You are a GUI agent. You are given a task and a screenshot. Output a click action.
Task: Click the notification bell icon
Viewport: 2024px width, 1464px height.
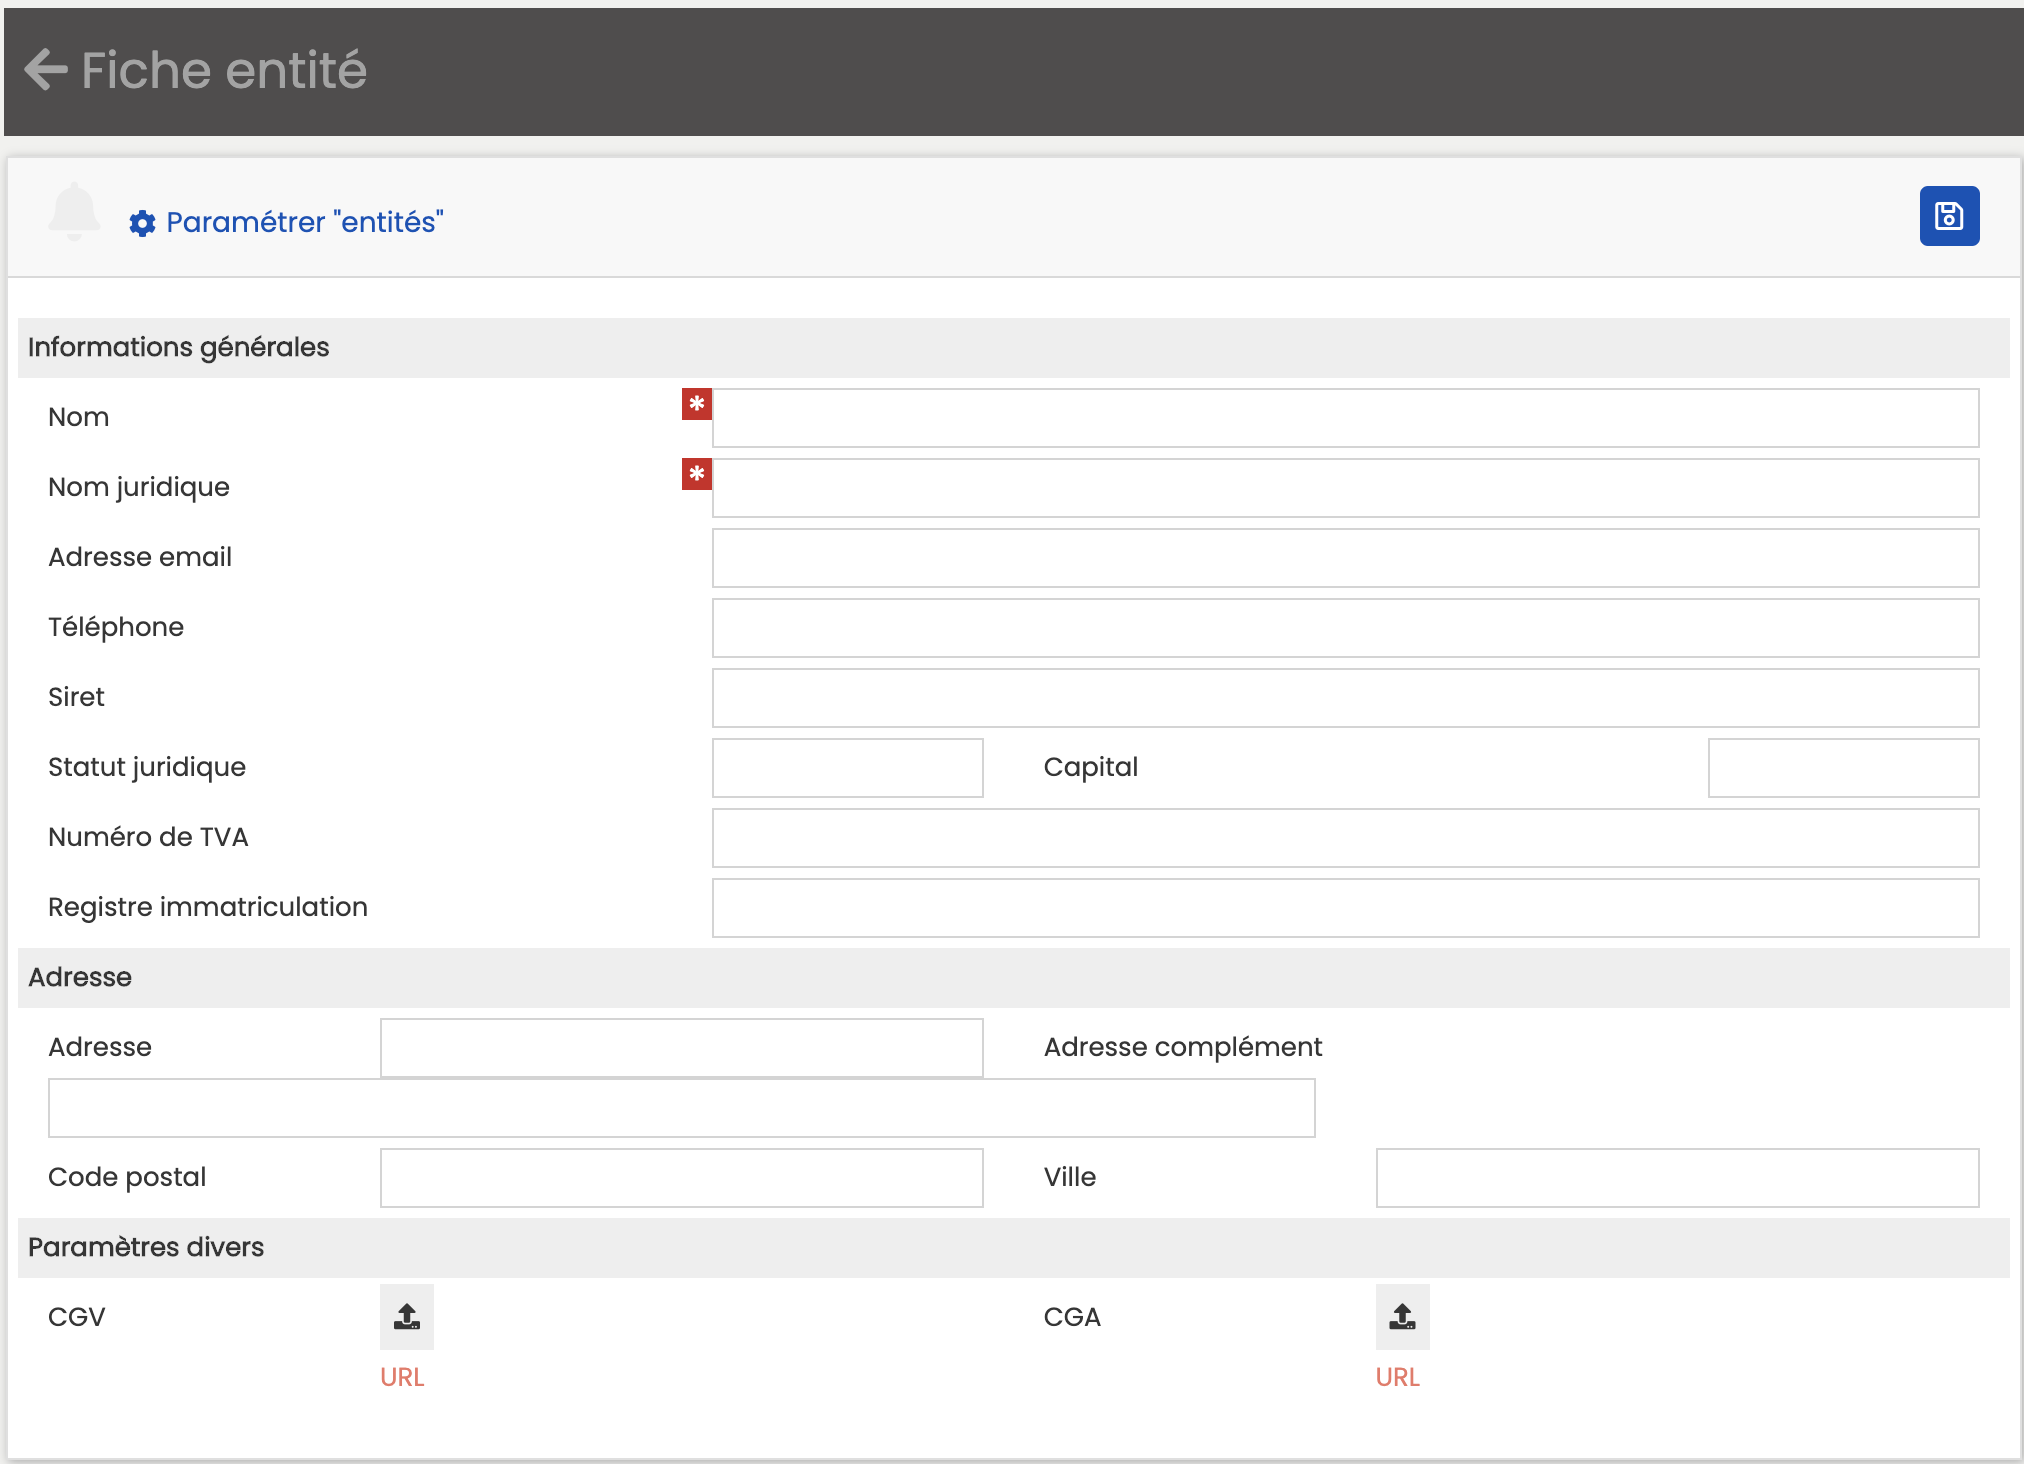75,211
